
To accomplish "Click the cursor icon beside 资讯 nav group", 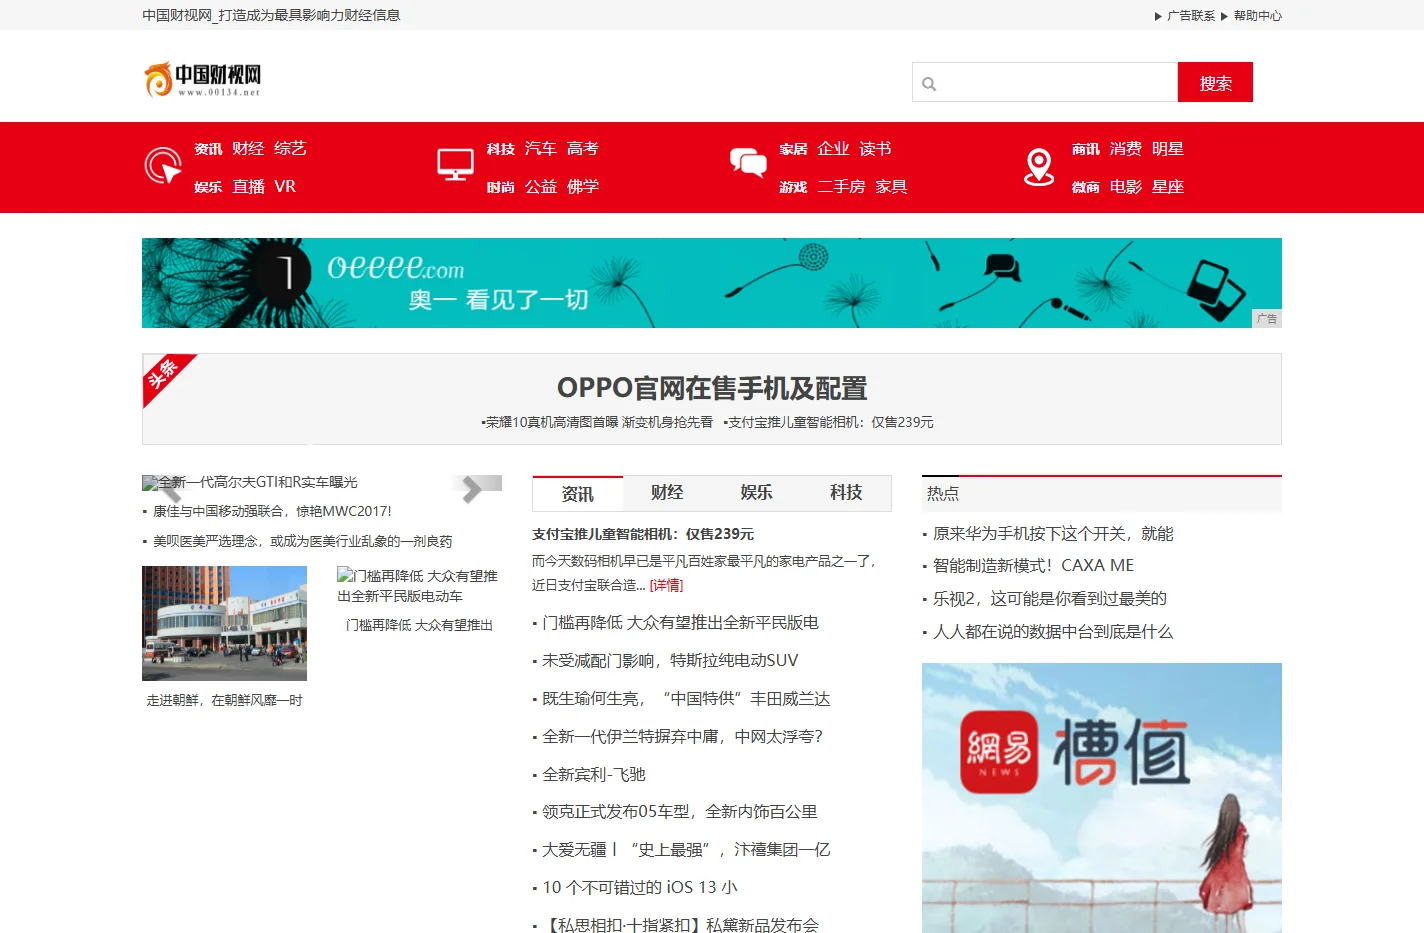I will (163, 166).
